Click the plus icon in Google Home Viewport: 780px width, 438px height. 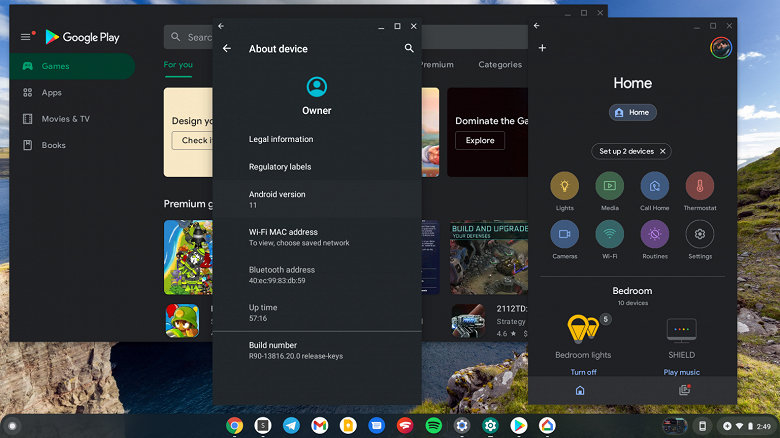[x=542, y=48]
